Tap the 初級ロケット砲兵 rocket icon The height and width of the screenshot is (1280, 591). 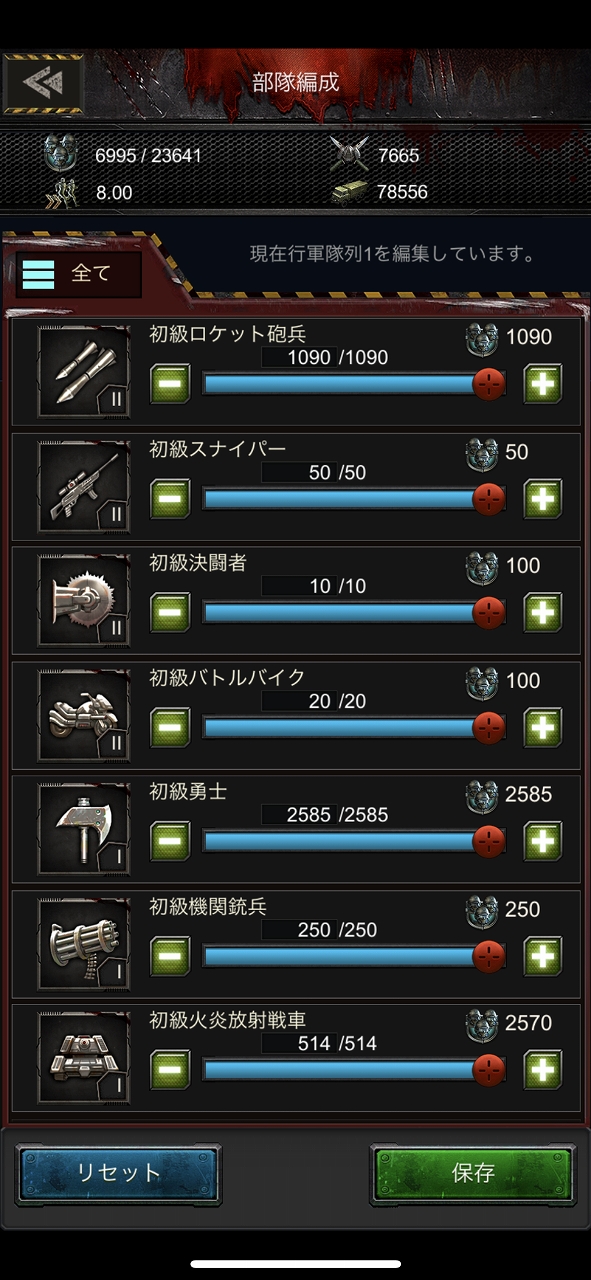point(84,370)
